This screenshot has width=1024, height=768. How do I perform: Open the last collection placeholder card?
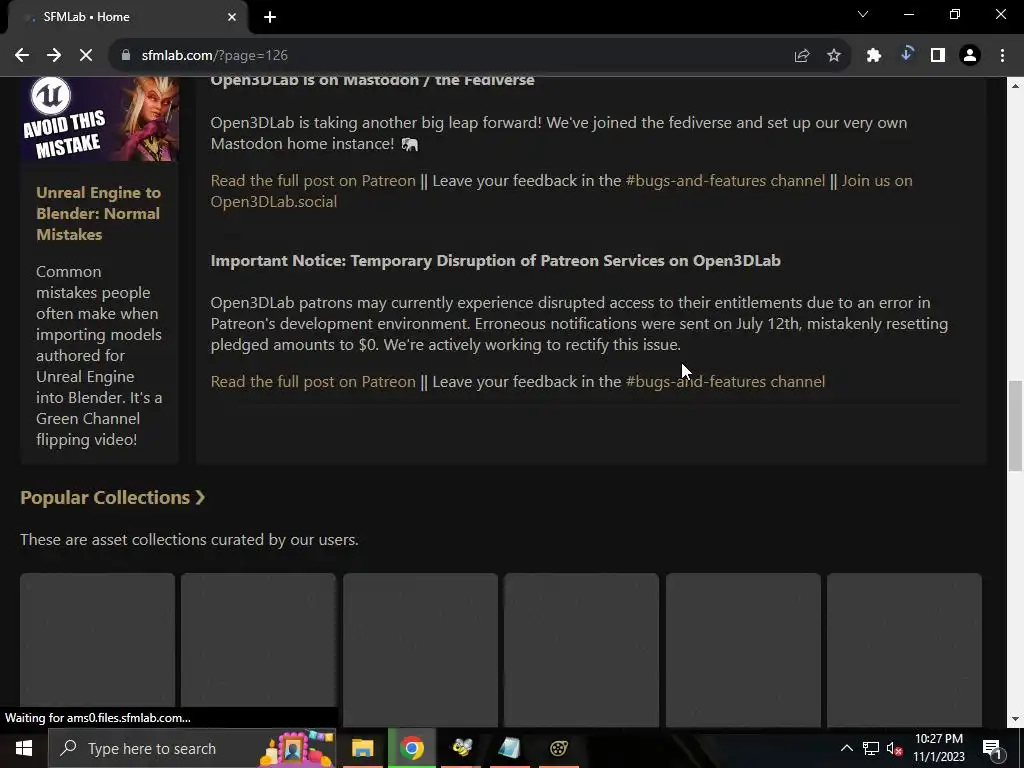904,650
